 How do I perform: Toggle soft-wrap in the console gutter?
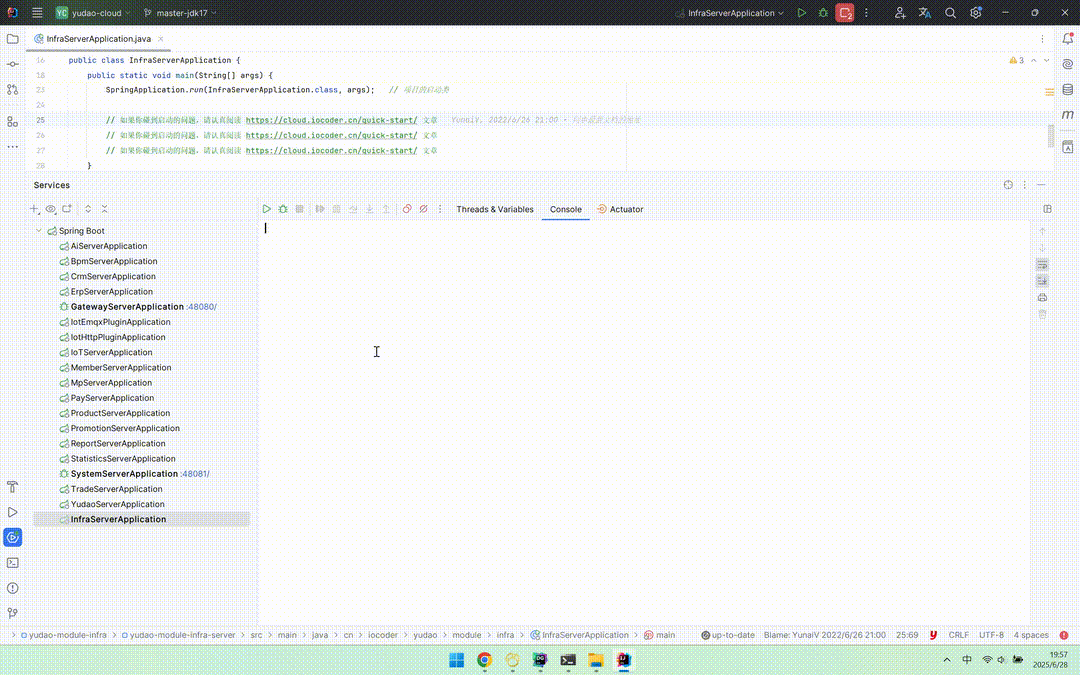[x=1042, y=264]
